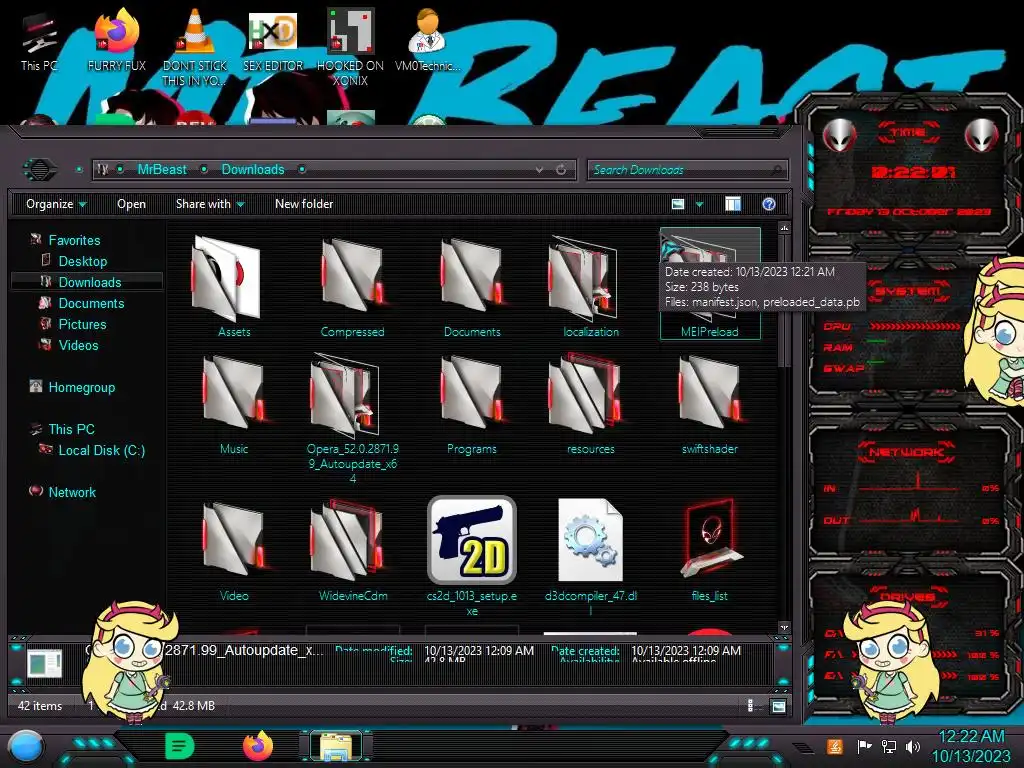The image size is (1024, 768).
Task: Select the WidevineCdm folder
Action: tap(353, 550)
